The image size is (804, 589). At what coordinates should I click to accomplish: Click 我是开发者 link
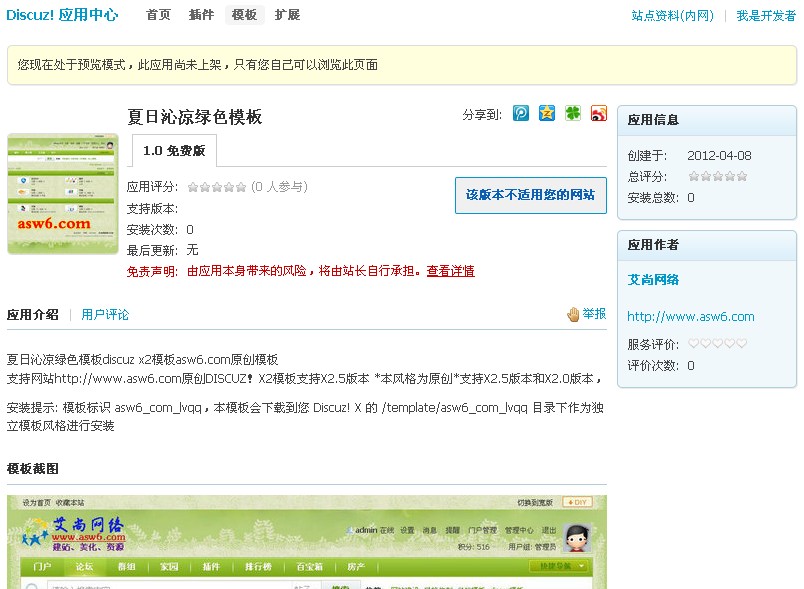pyautogui.click(x=766, y=16)
